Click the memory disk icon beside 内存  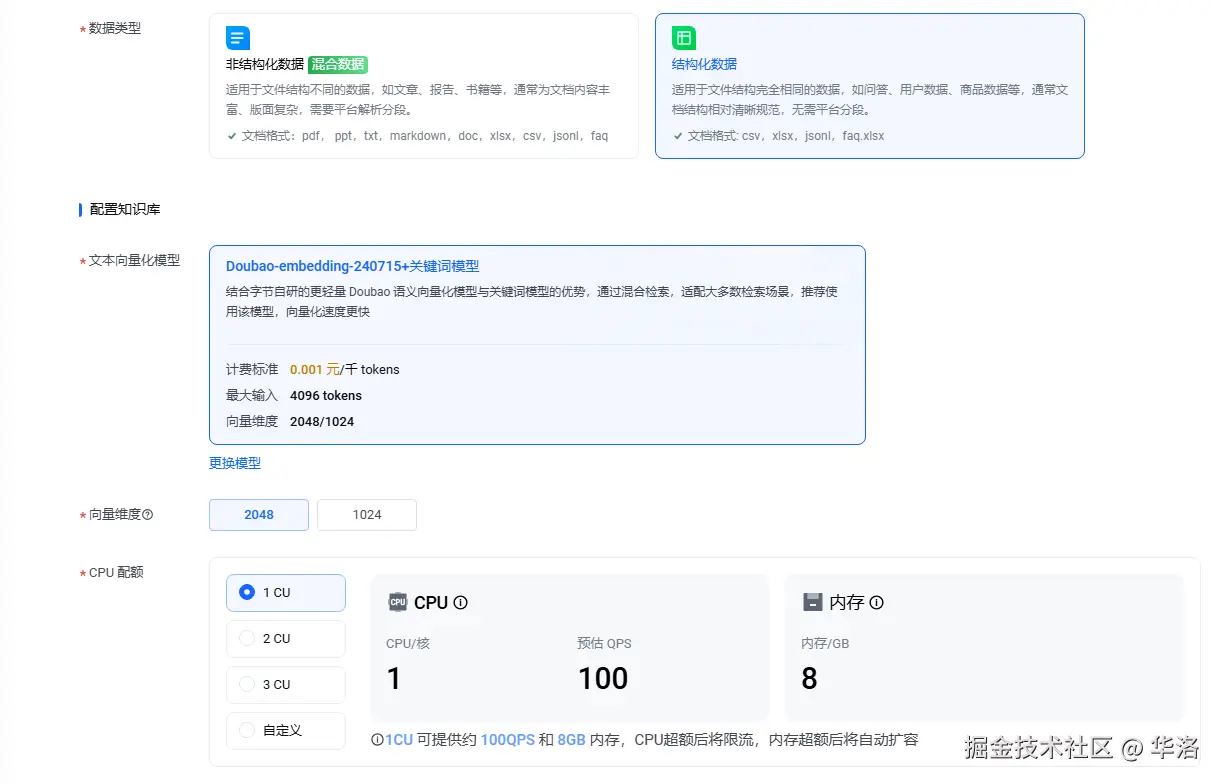pyautogui.click(x=813, y=602)
